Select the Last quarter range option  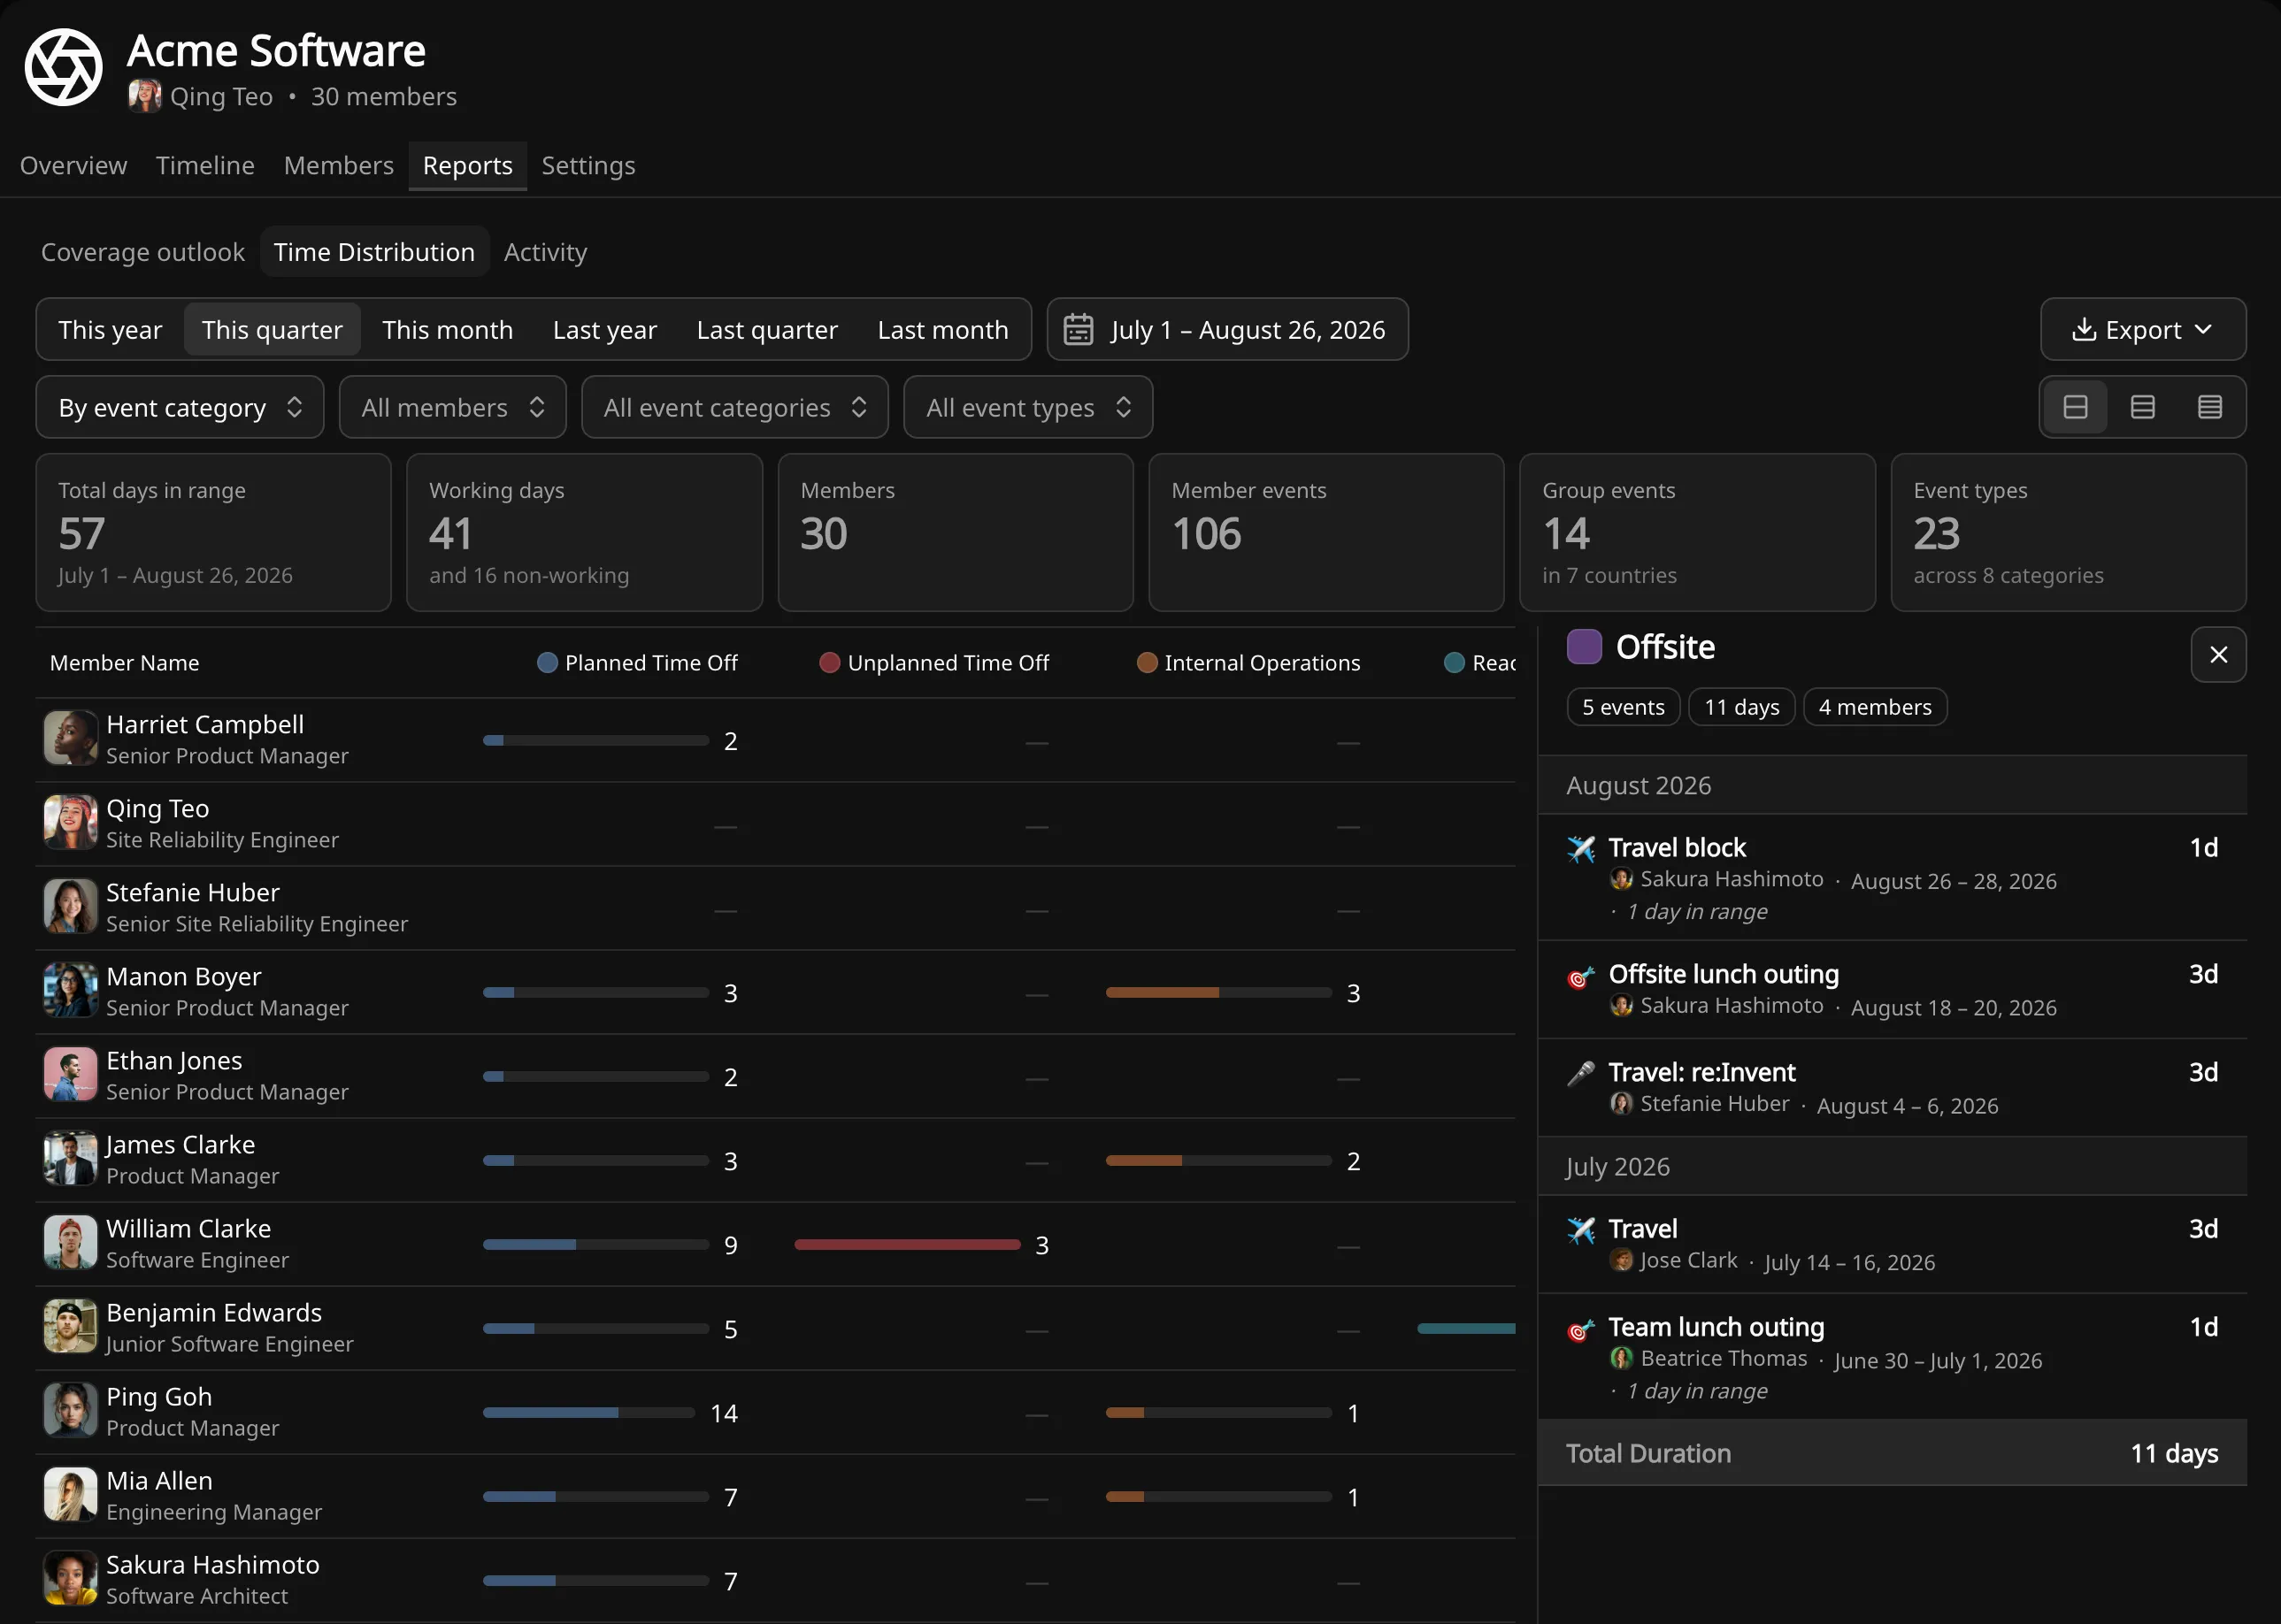point(767,329)
